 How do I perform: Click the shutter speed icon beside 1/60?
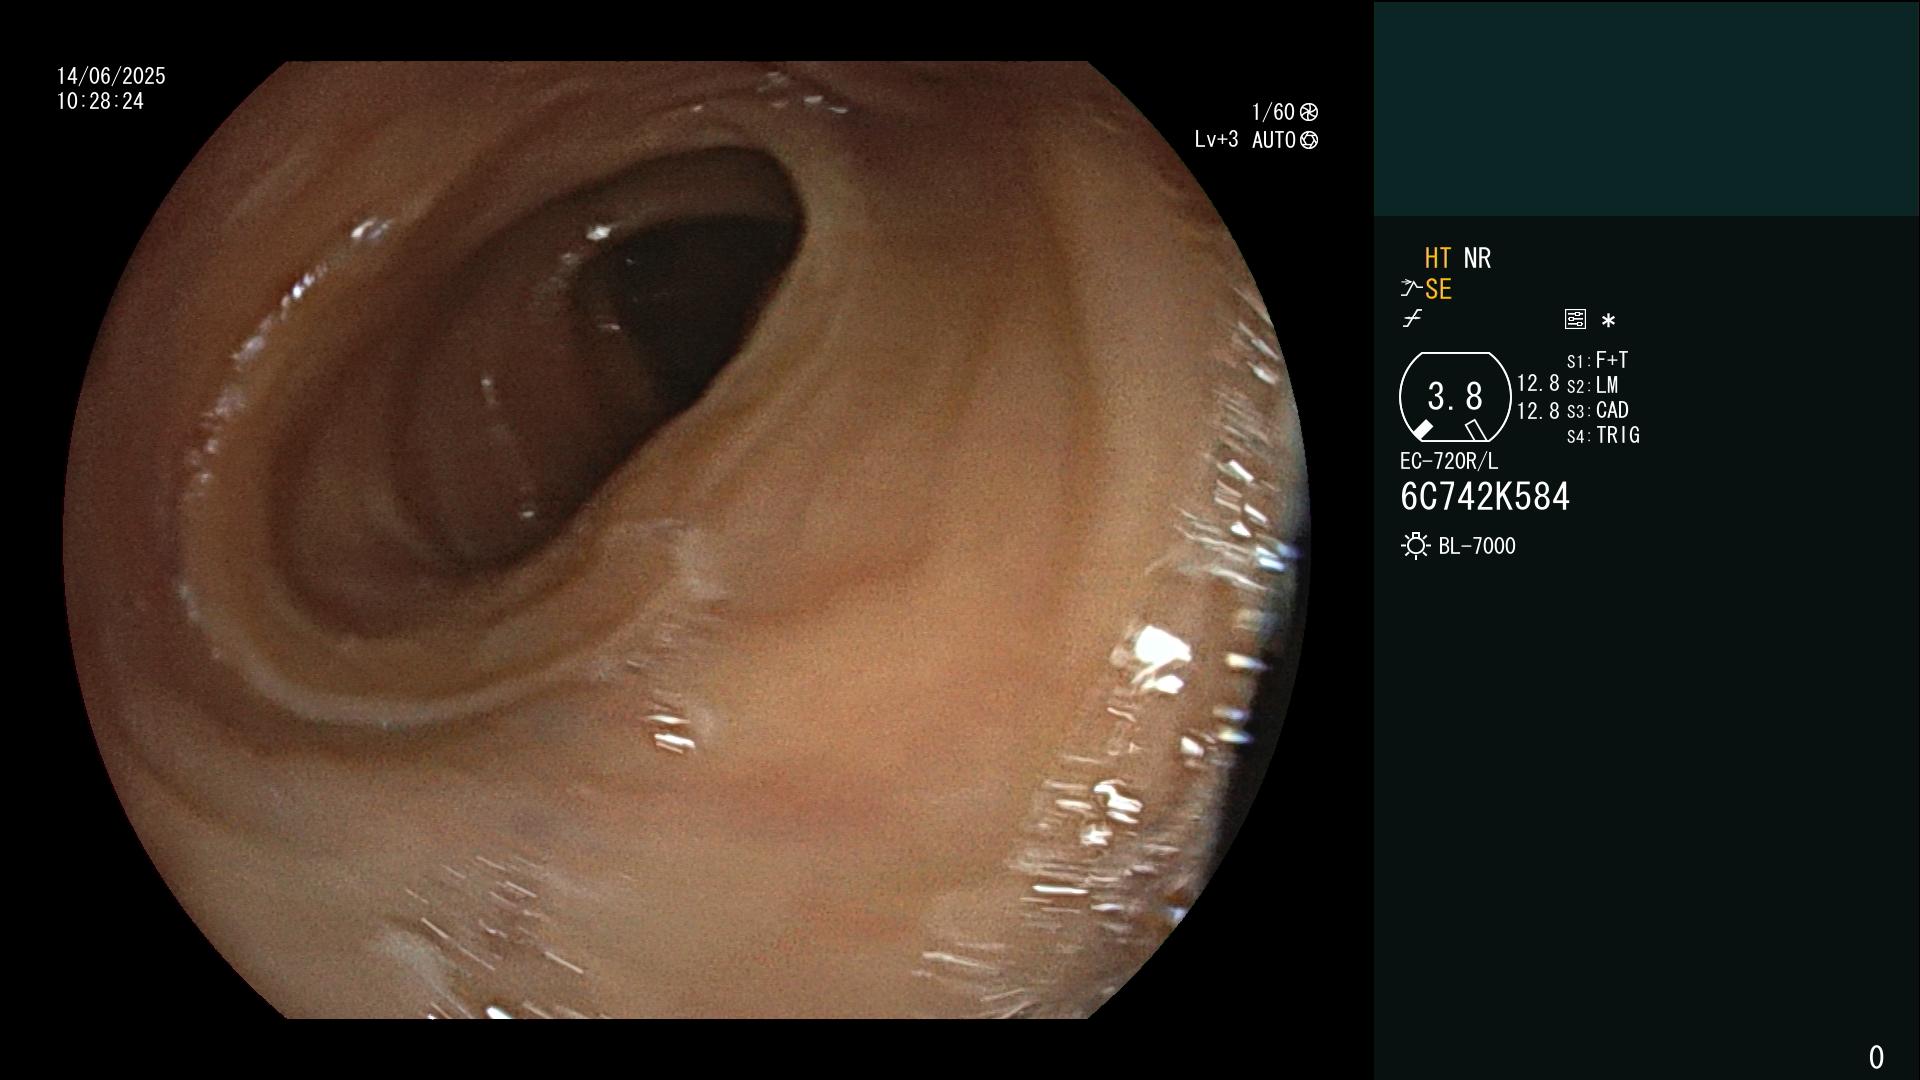pos(1309,112)
